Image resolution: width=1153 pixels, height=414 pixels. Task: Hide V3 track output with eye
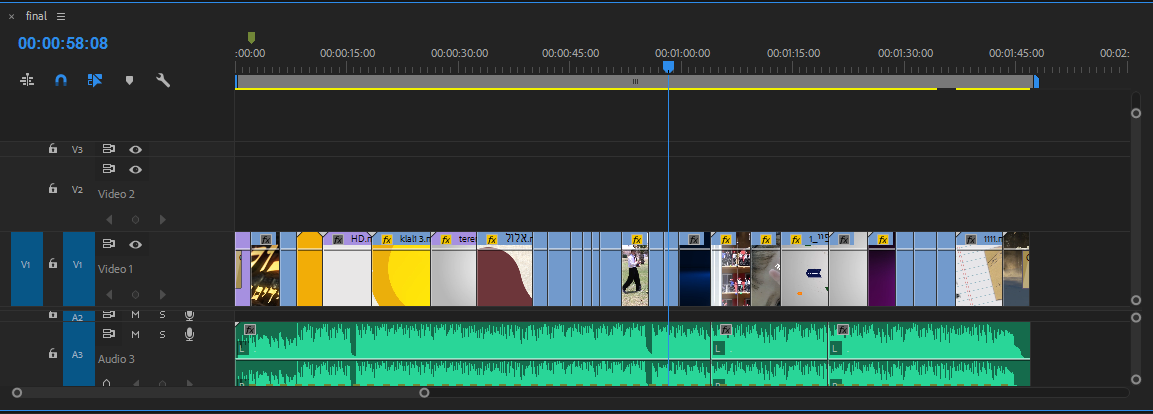[x=135, y=149]
